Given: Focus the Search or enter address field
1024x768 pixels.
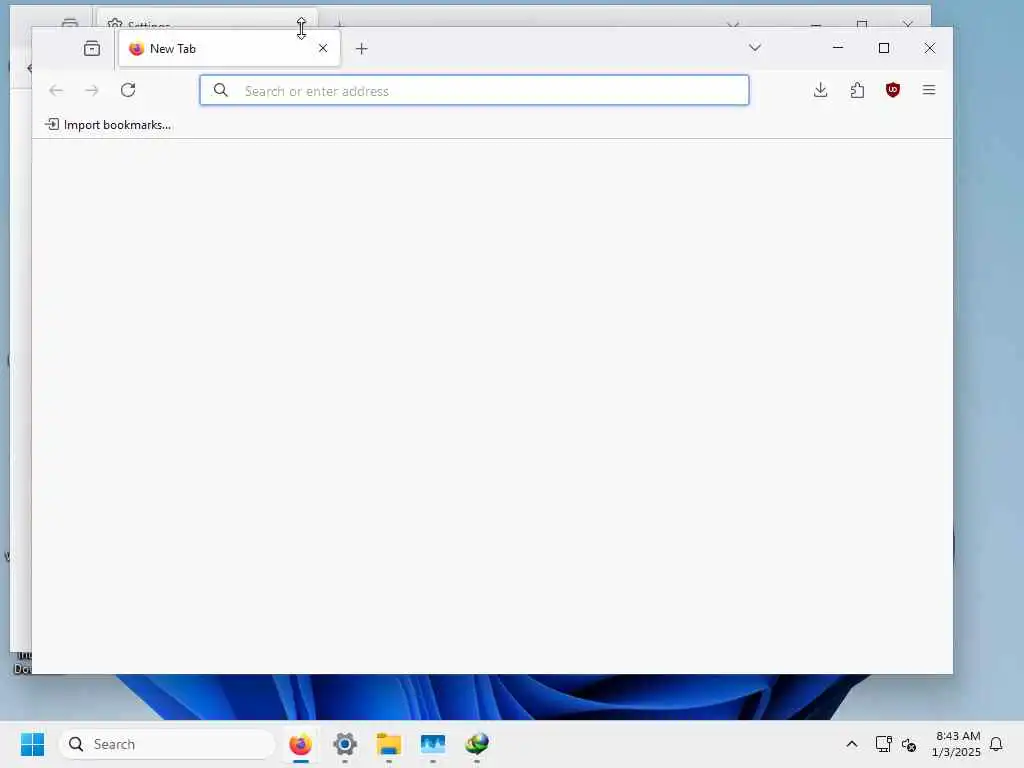Looking at the screenshot, I should tap(474, 90).
